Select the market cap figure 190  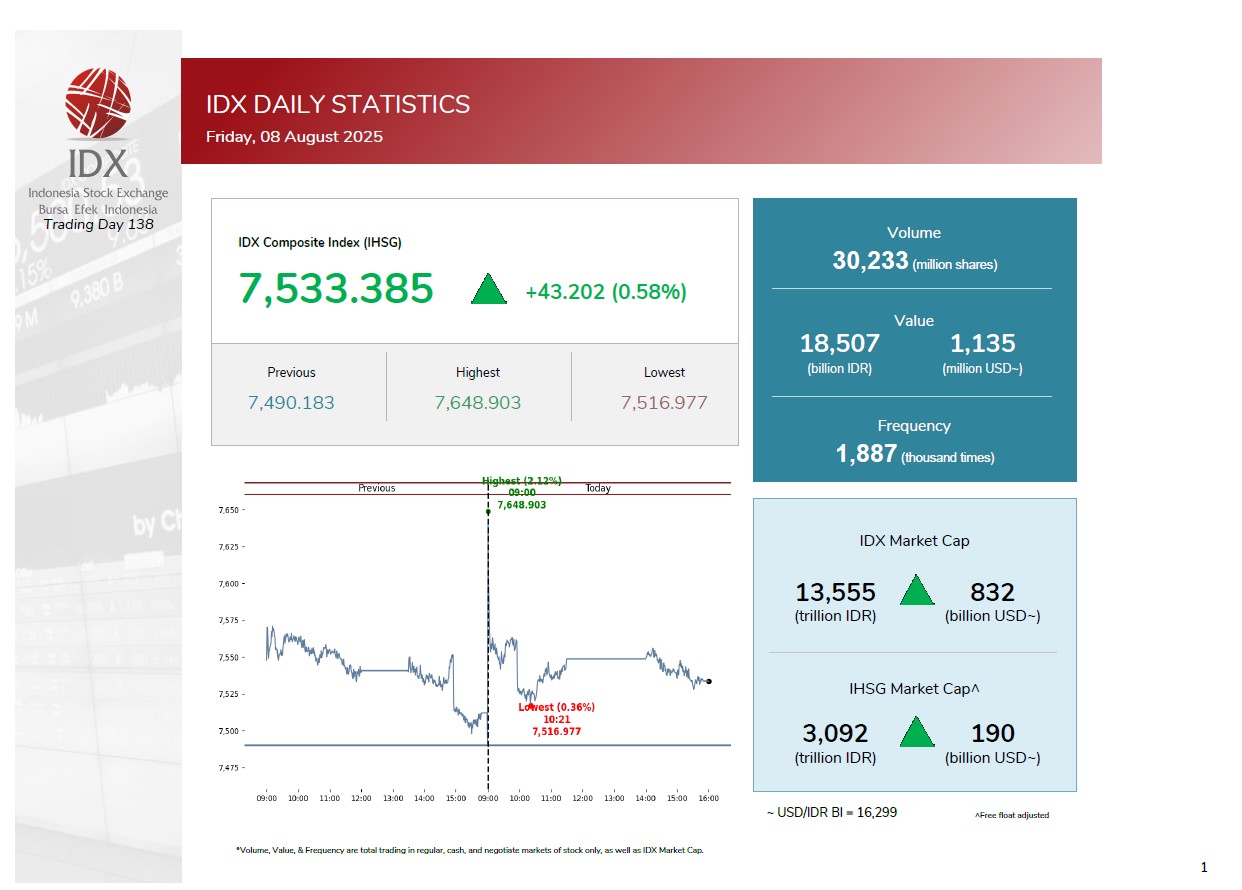point(993,734)
